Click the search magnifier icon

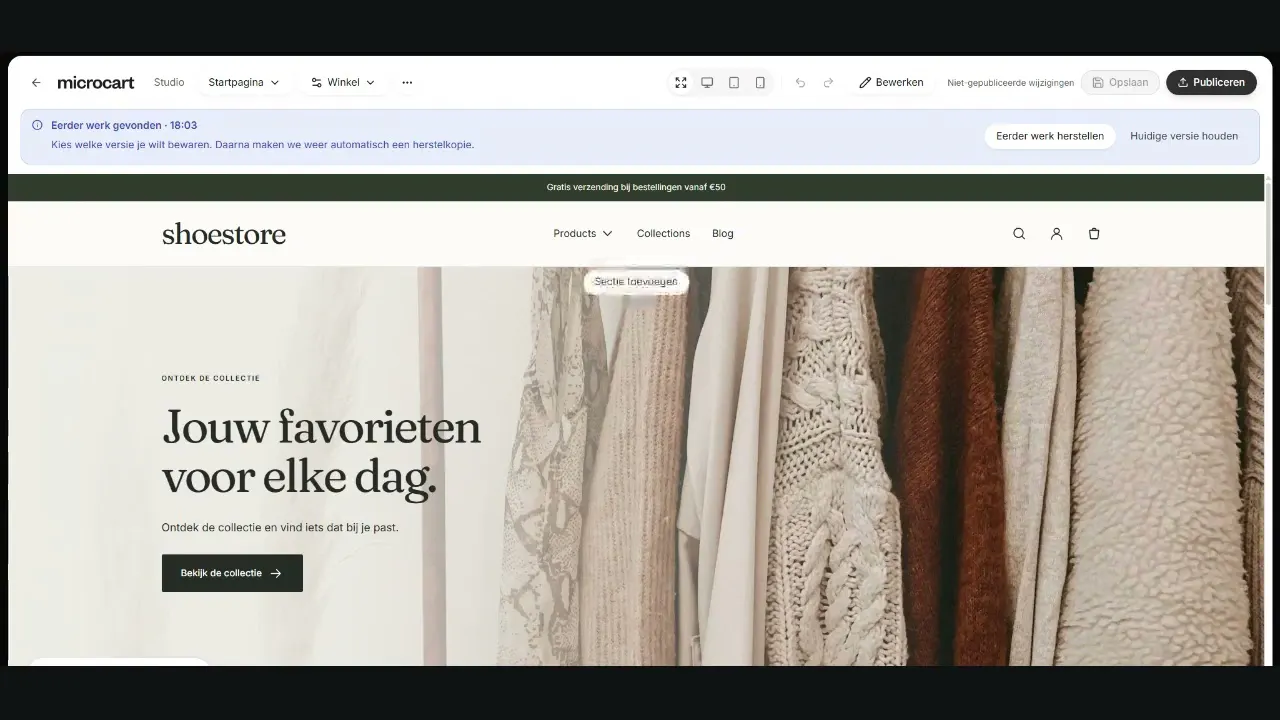coord(1019,234)
